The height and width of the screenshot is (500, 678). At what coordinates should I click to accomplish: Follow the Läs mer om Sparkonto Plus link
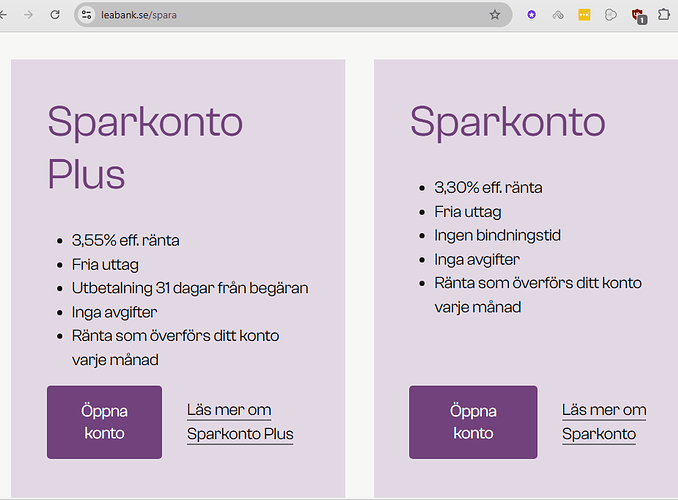240,422
